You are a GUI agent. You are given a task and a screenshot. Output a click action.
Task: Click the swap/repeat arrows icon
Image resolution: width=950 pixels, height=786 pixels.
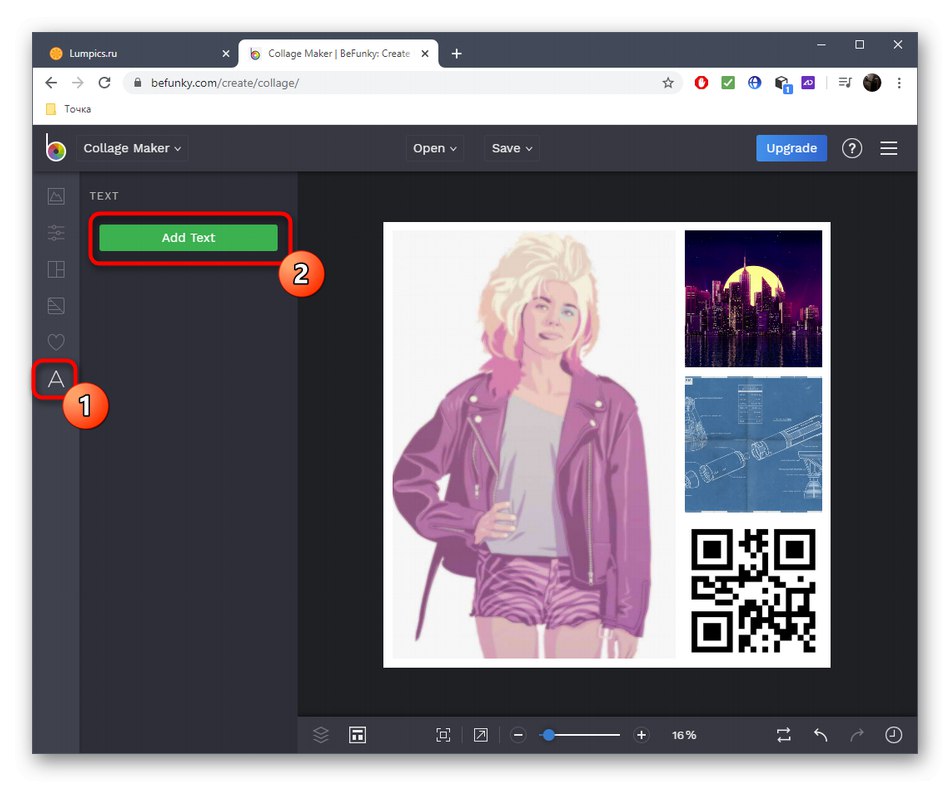pos(783,735)
